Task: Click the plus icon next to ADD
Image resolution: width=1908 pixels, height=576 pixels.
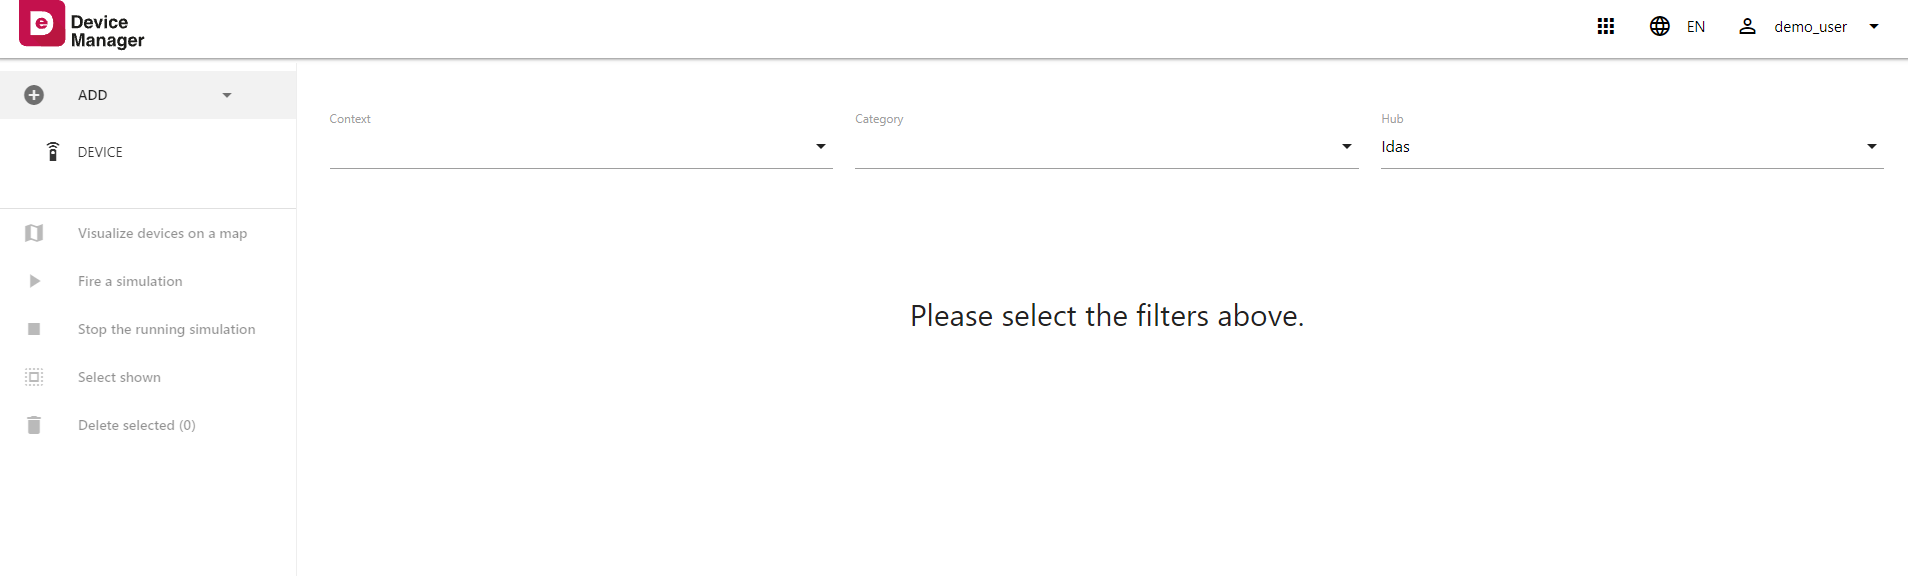Action: click(x=34, y=95)
